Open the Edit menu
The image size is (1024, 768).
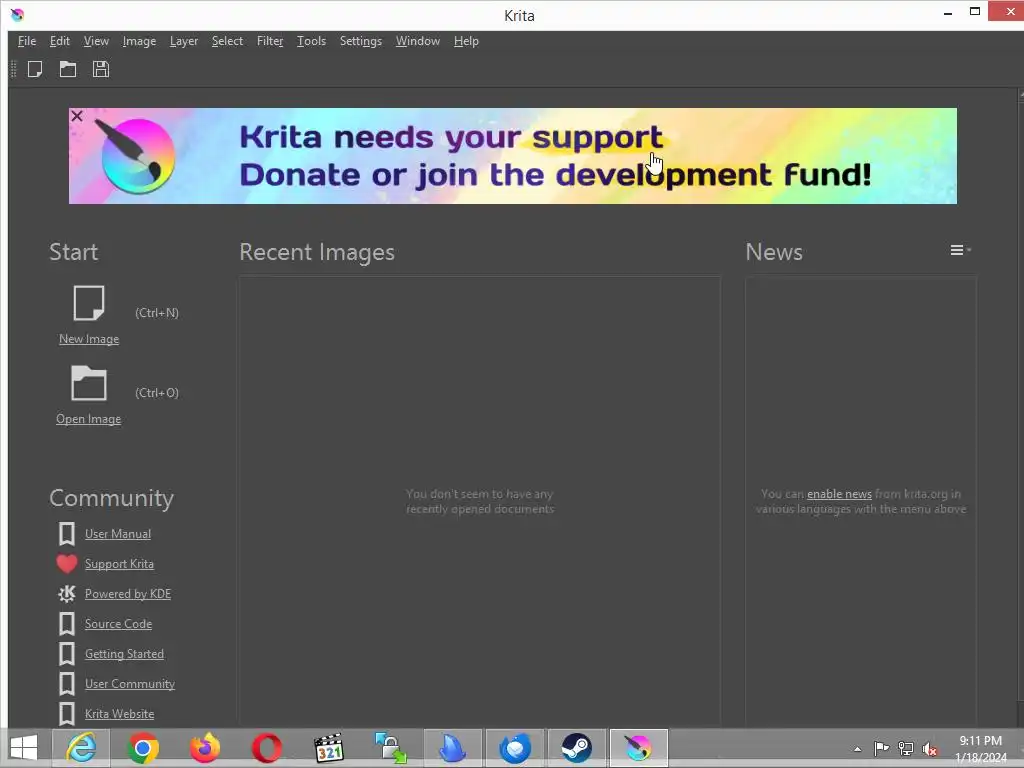click(x=59, y=41)
